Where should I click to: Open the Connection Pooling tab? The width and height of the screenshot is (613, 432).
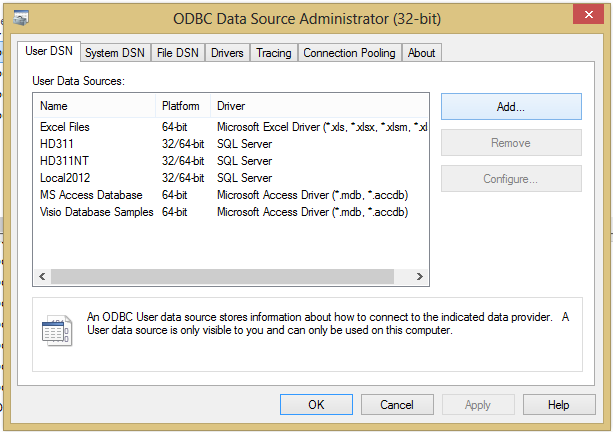coord(349,53)
